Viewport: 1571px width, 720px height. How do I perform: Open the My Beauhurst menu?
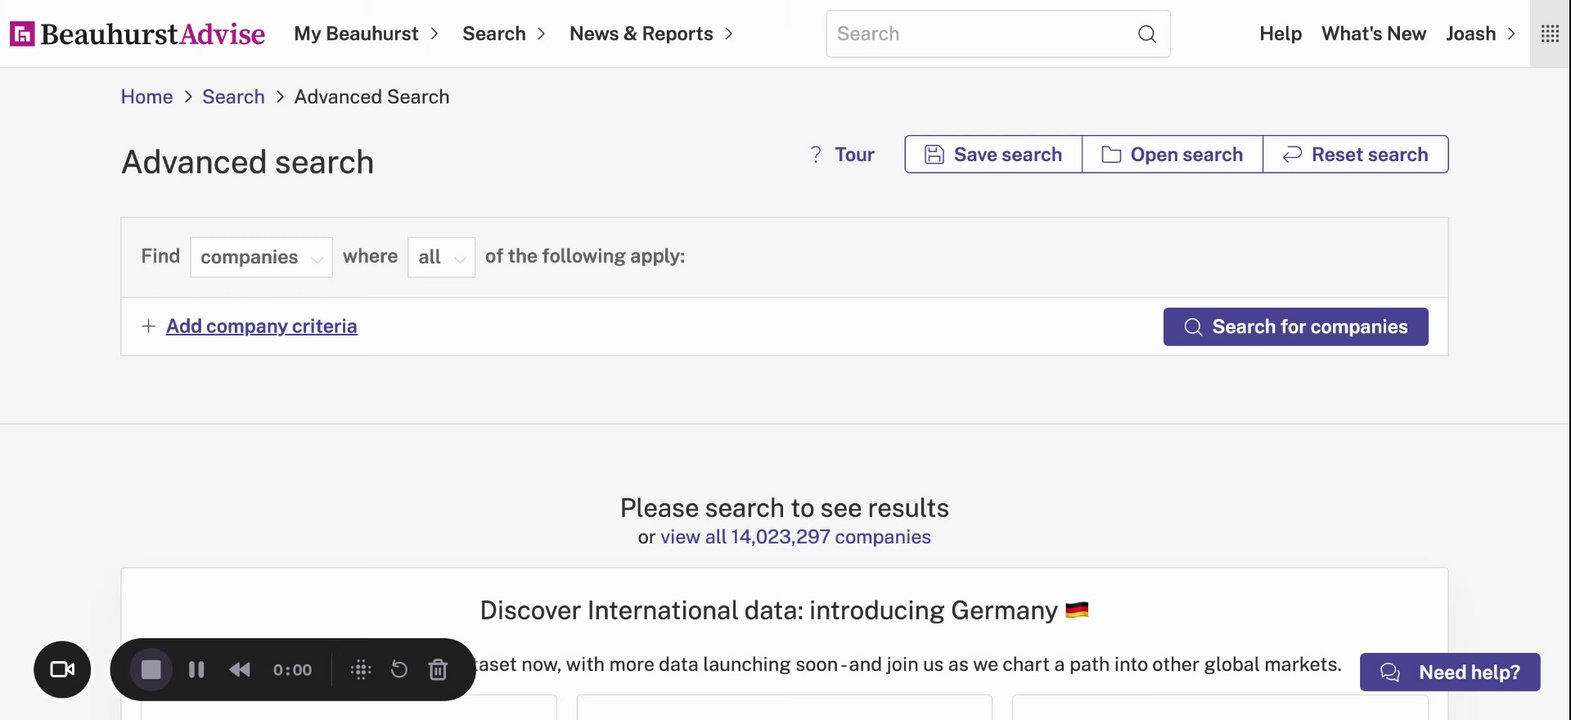tap(366, 34)
